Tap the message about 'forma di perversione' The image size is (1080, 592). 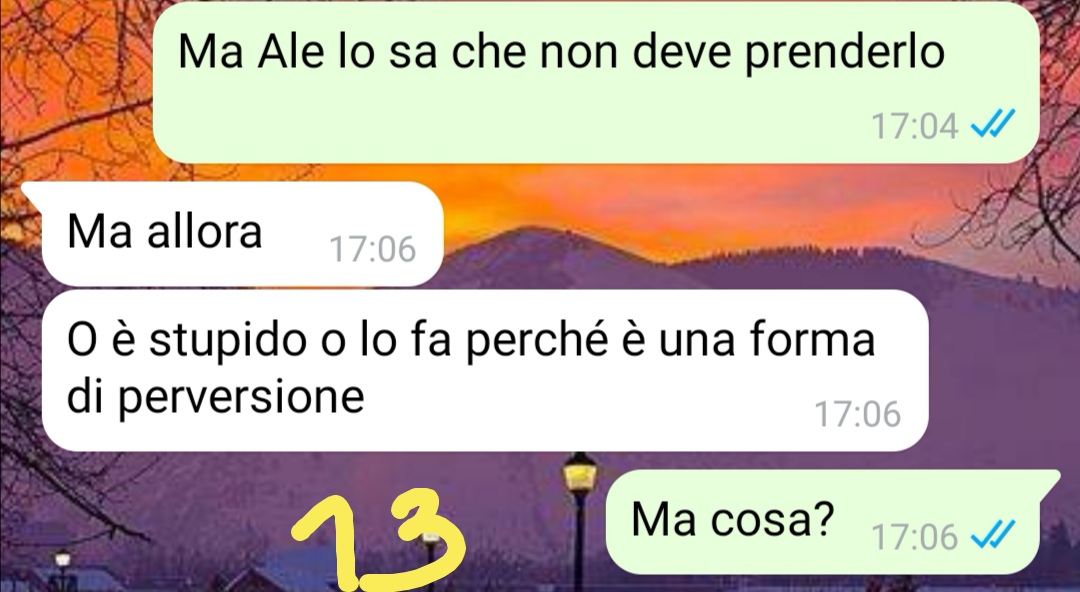coord(485,371)
